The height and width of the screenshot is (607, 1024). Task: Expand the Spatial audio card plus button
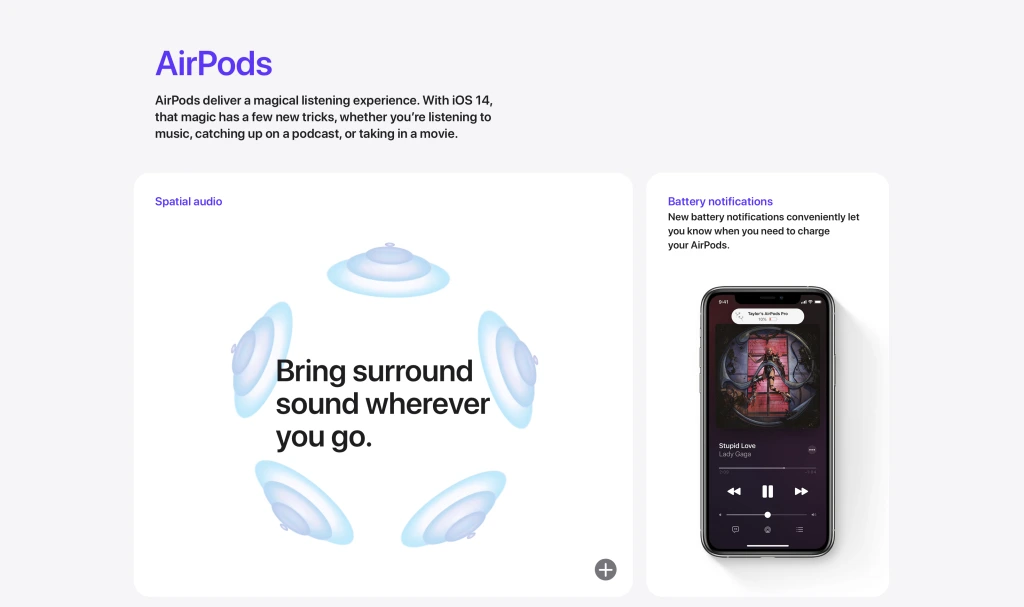pyautogui.click(x=605, y=570)
